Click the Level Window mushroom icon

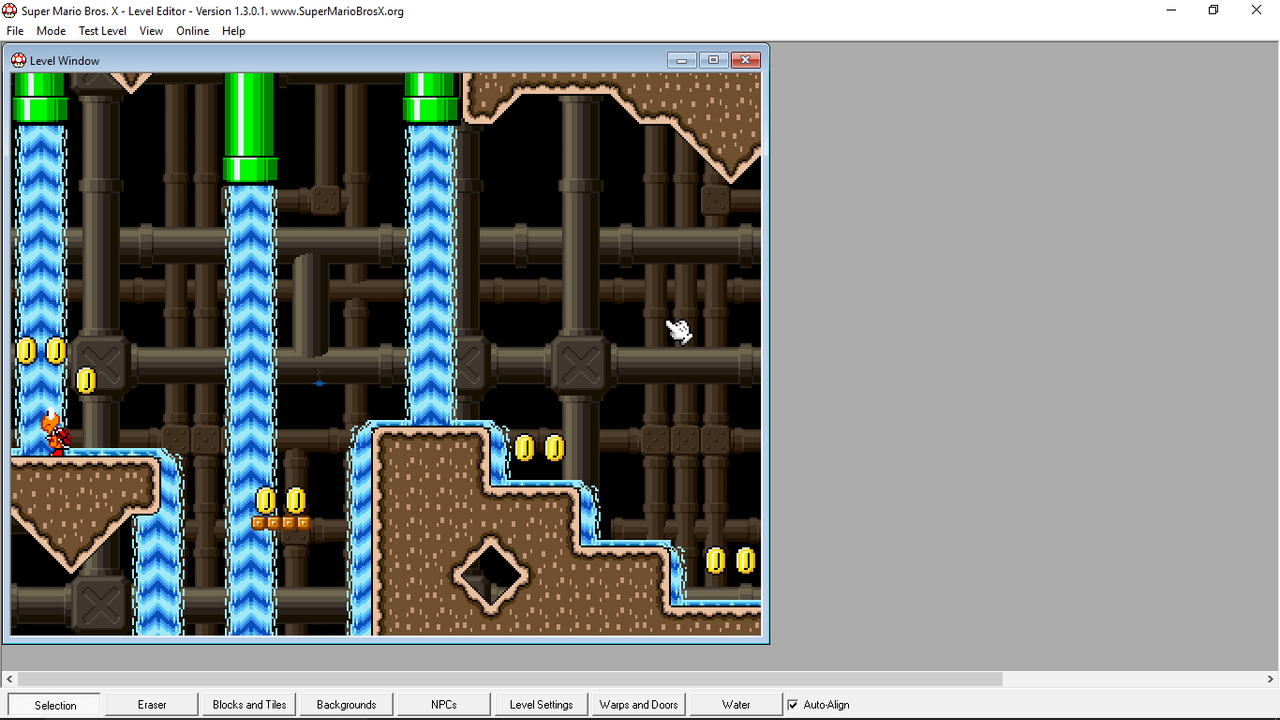pos(18,60)
